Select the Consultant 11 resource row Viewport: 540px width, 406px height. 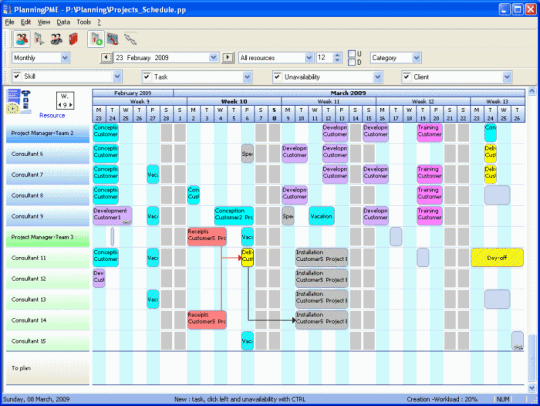point(48,258)
